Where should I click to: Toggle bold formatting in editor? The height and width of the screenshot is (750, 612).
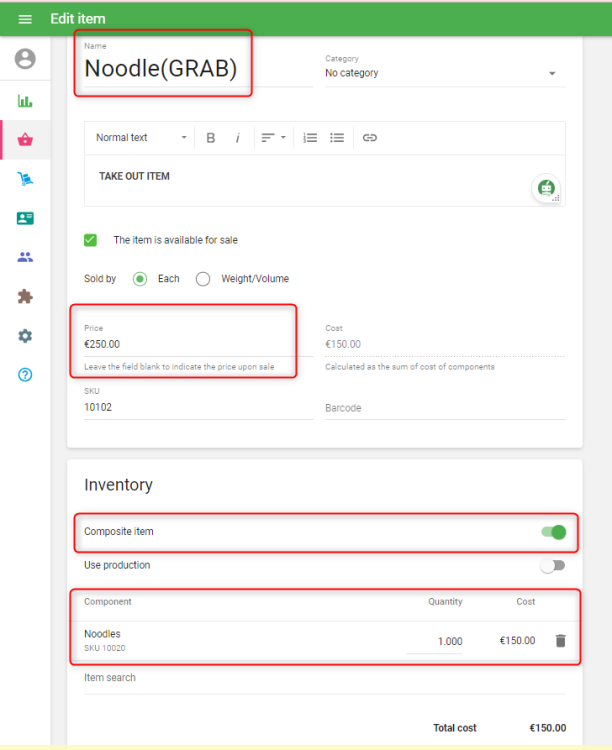coord(211,138)
